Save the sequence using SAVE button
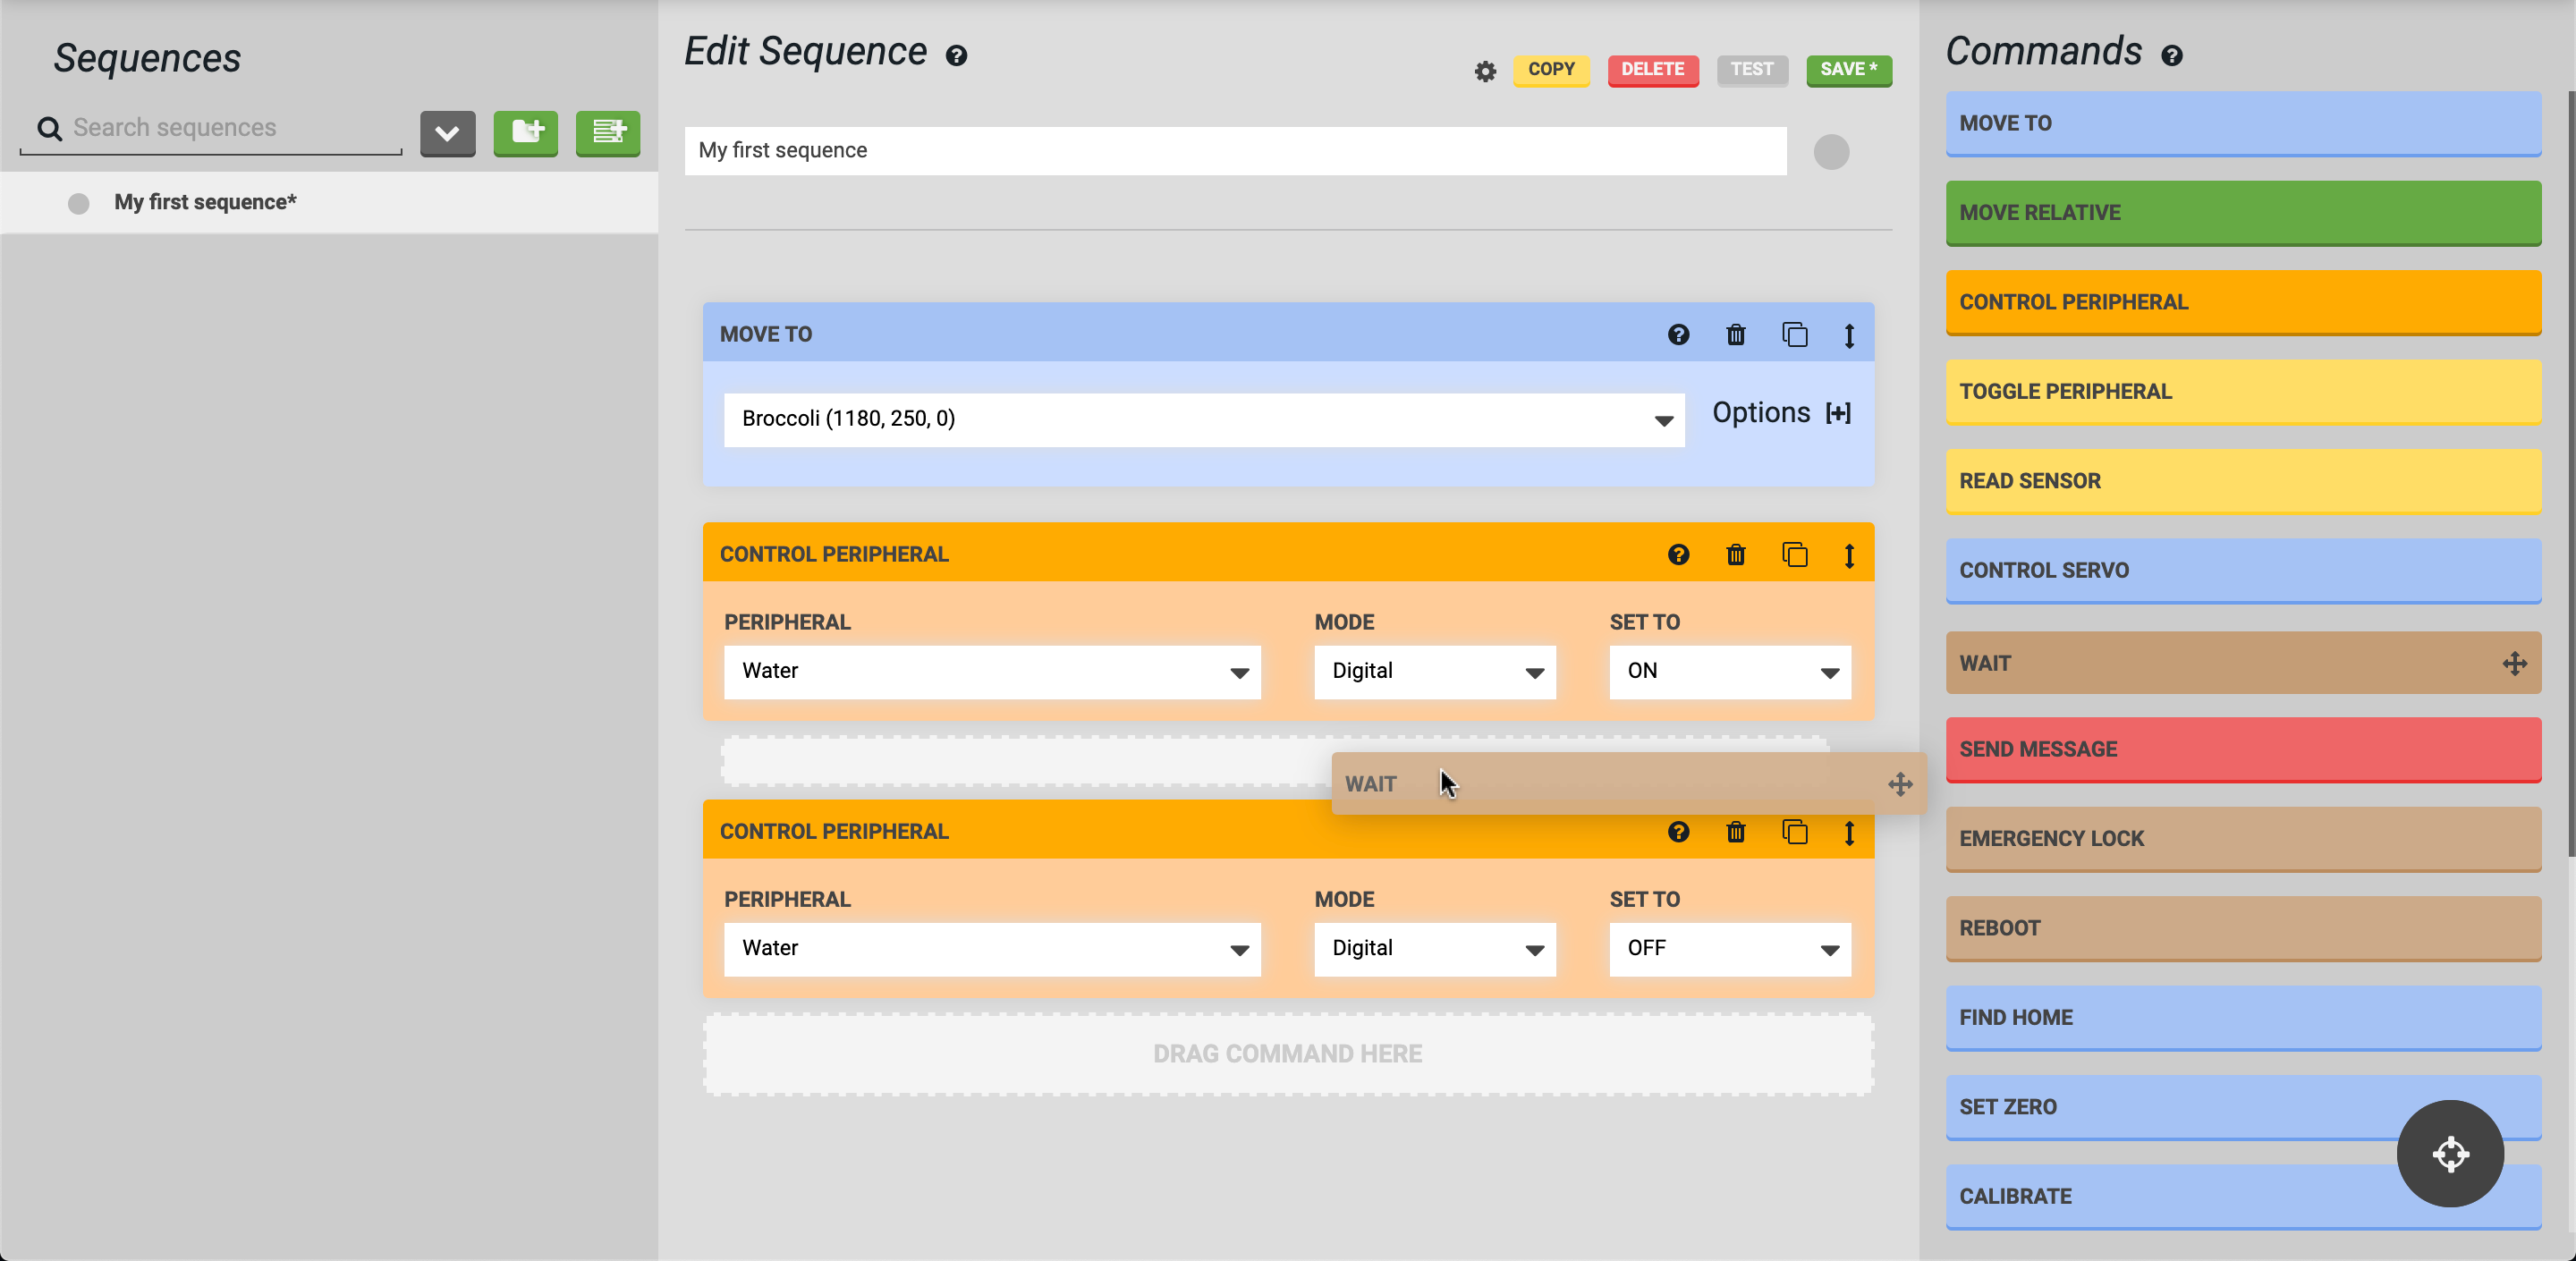Screen dimensions: 2576x1261 click(x=1848, y=70)
